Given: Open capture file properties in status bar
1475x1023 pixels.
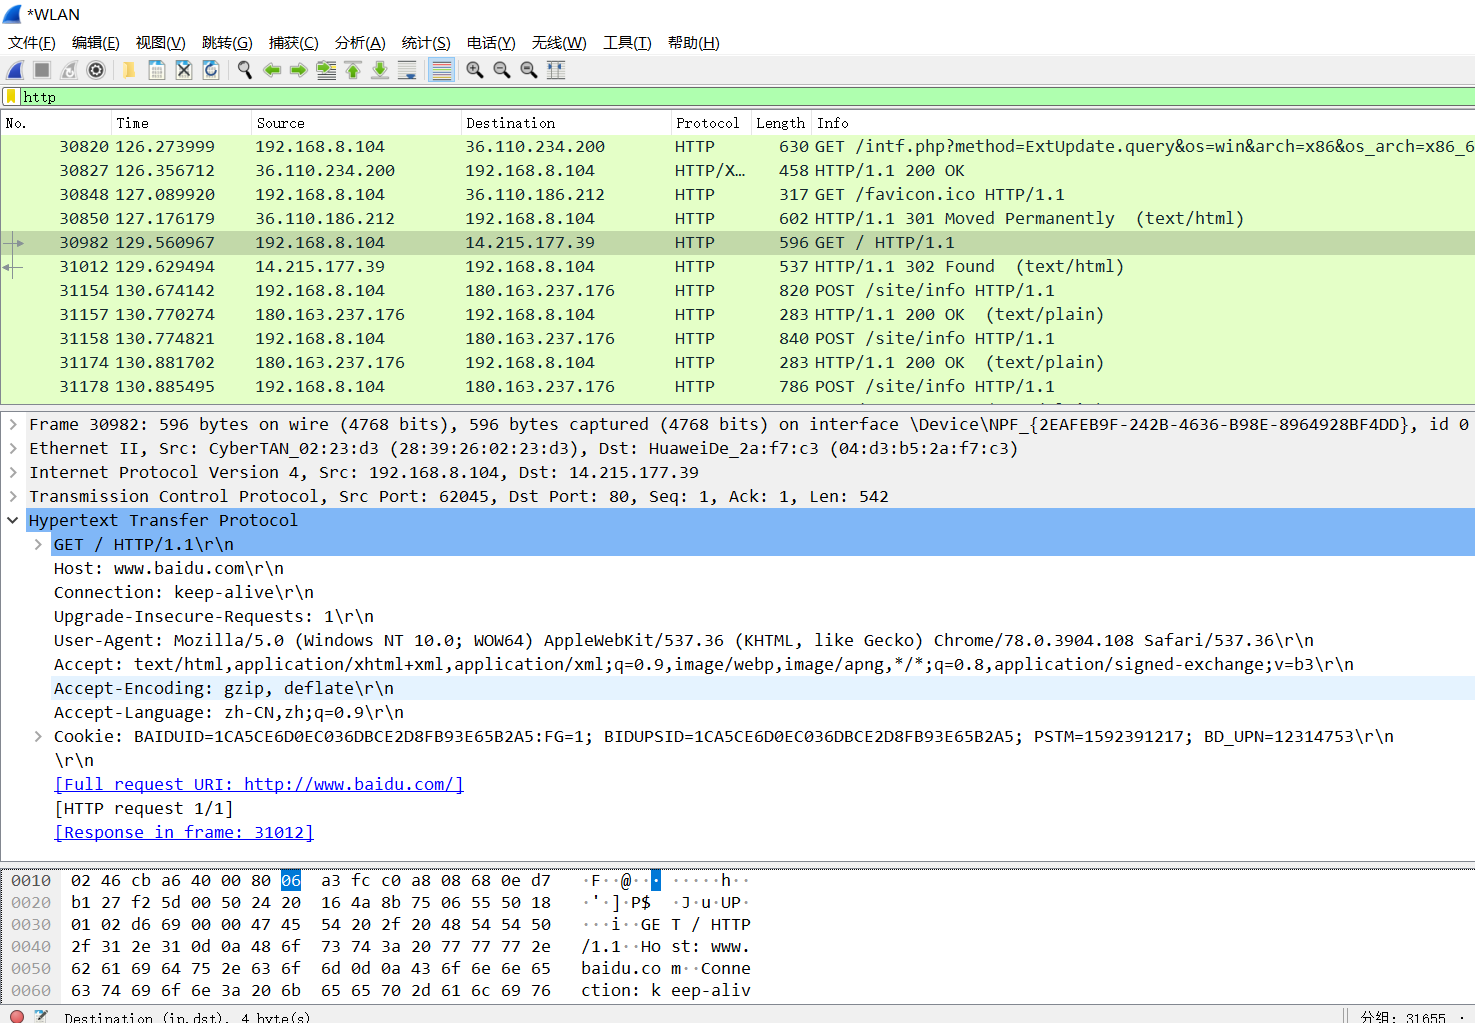Looking at the screenshot, I should pos(41,1016).
